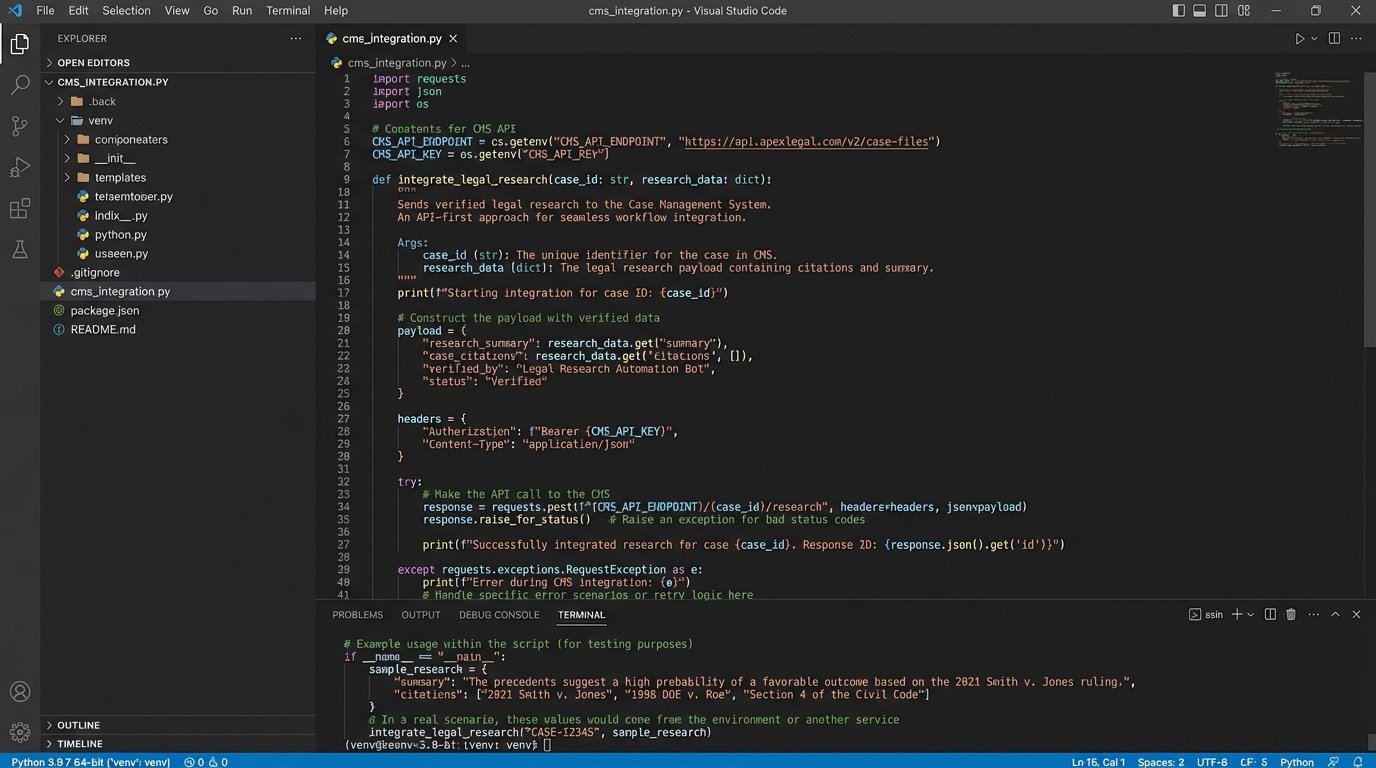This screenshot has height=768, width=1376.
Task: Open the Manage gear icon
Action: (x=20, y=732)
